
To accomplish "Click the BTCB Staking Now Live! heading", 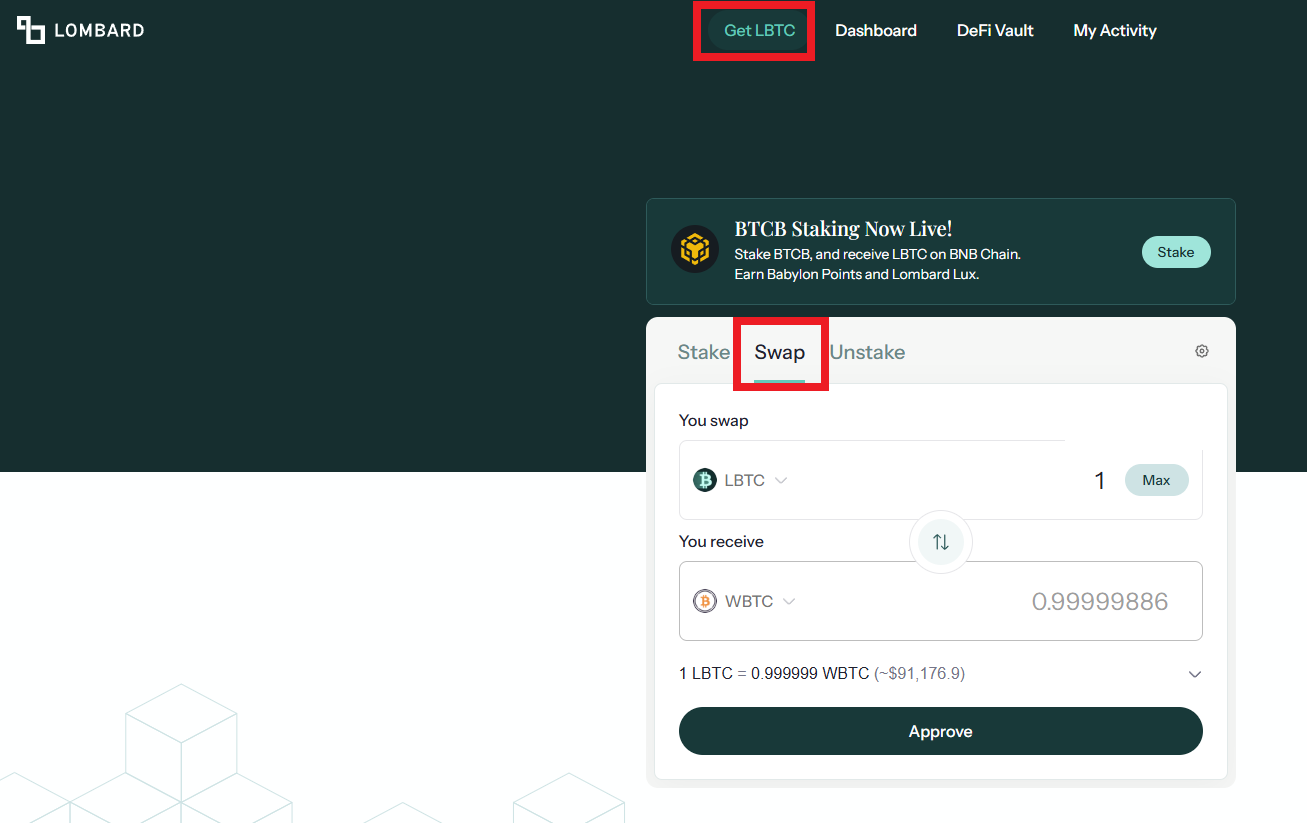I will point(843,229).
